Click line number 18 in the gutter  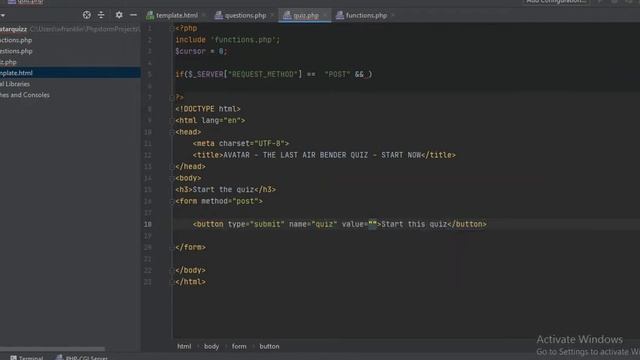pyautogui.click(x=148, y=224)
